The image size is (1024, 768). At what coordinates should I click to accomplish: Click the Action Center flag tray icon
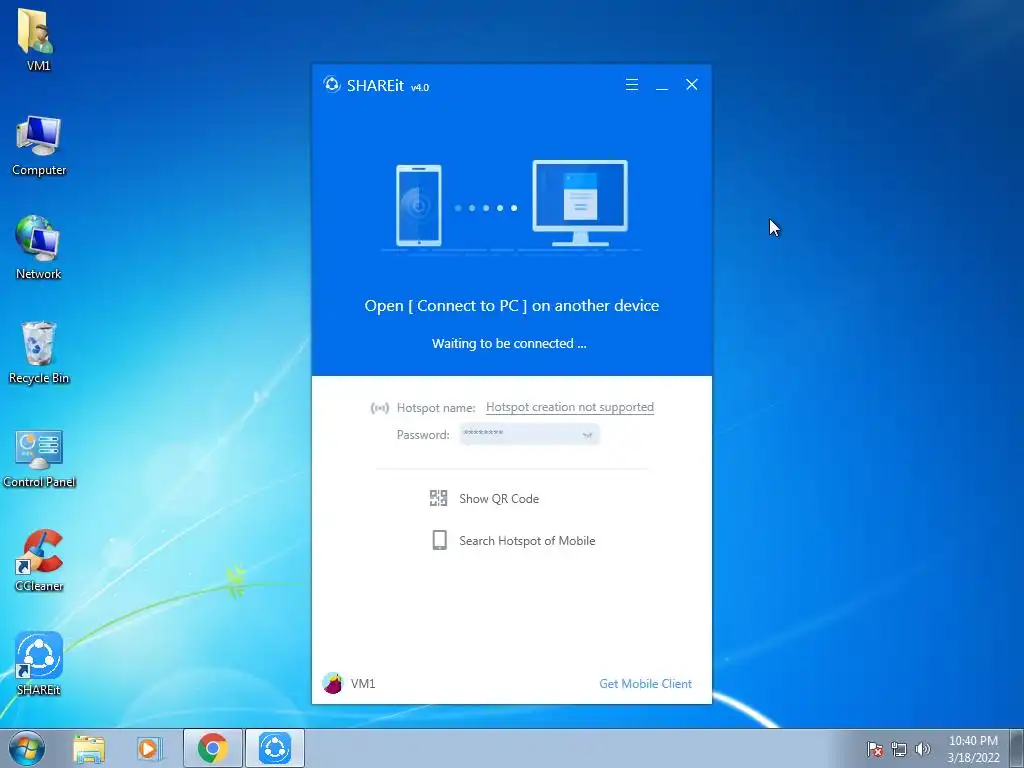click(874, 749)
